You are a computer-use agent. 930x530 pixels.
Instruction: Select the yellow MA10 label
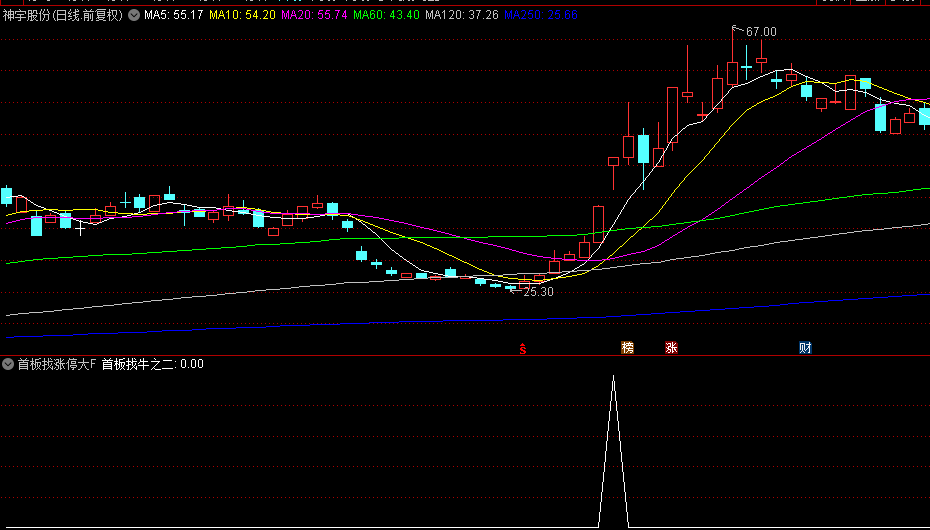pyautogui.click(x=242, y=16)
